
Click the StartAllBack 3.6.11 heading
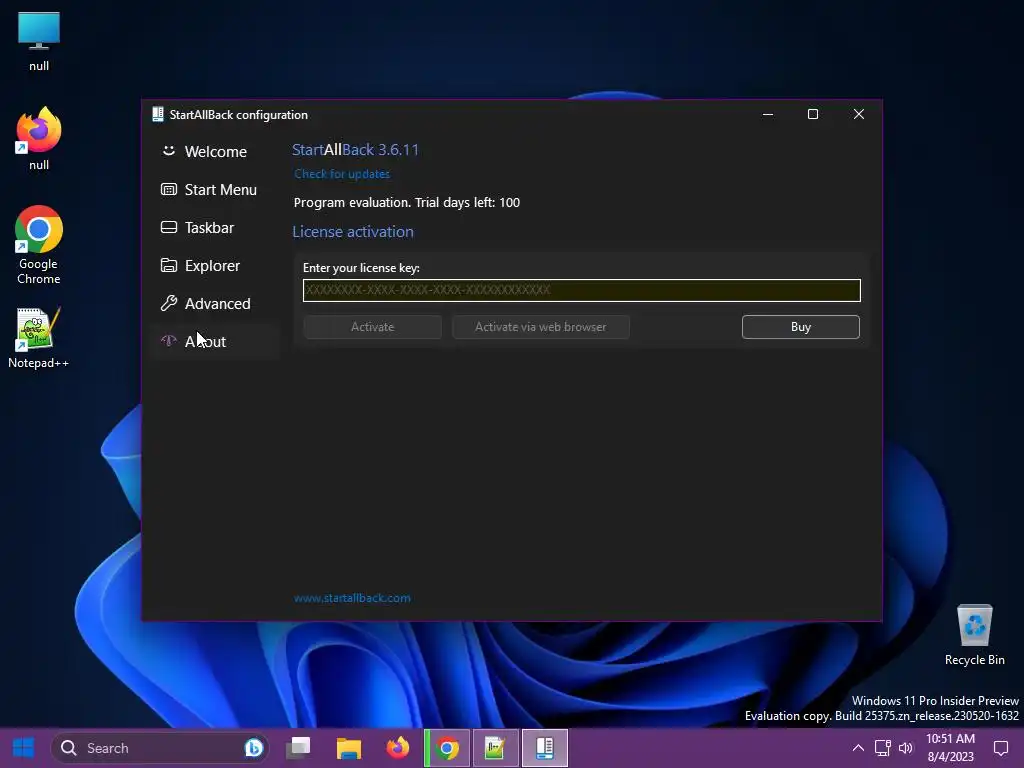tap(355, 150)
